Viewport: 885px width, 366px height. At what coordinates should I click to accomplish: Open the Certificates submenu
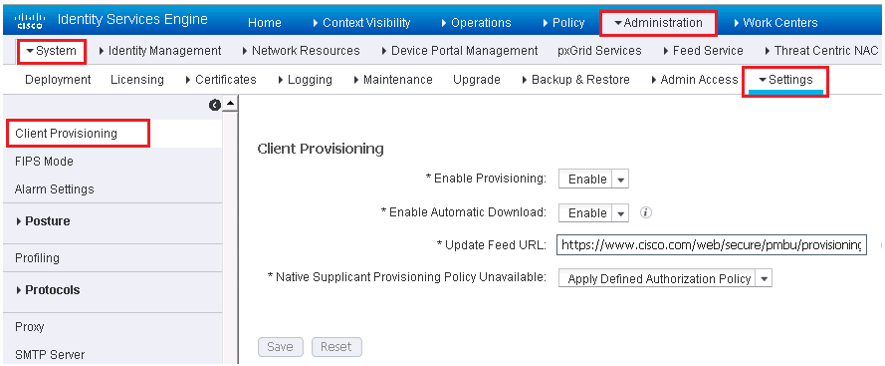(221, 80)
